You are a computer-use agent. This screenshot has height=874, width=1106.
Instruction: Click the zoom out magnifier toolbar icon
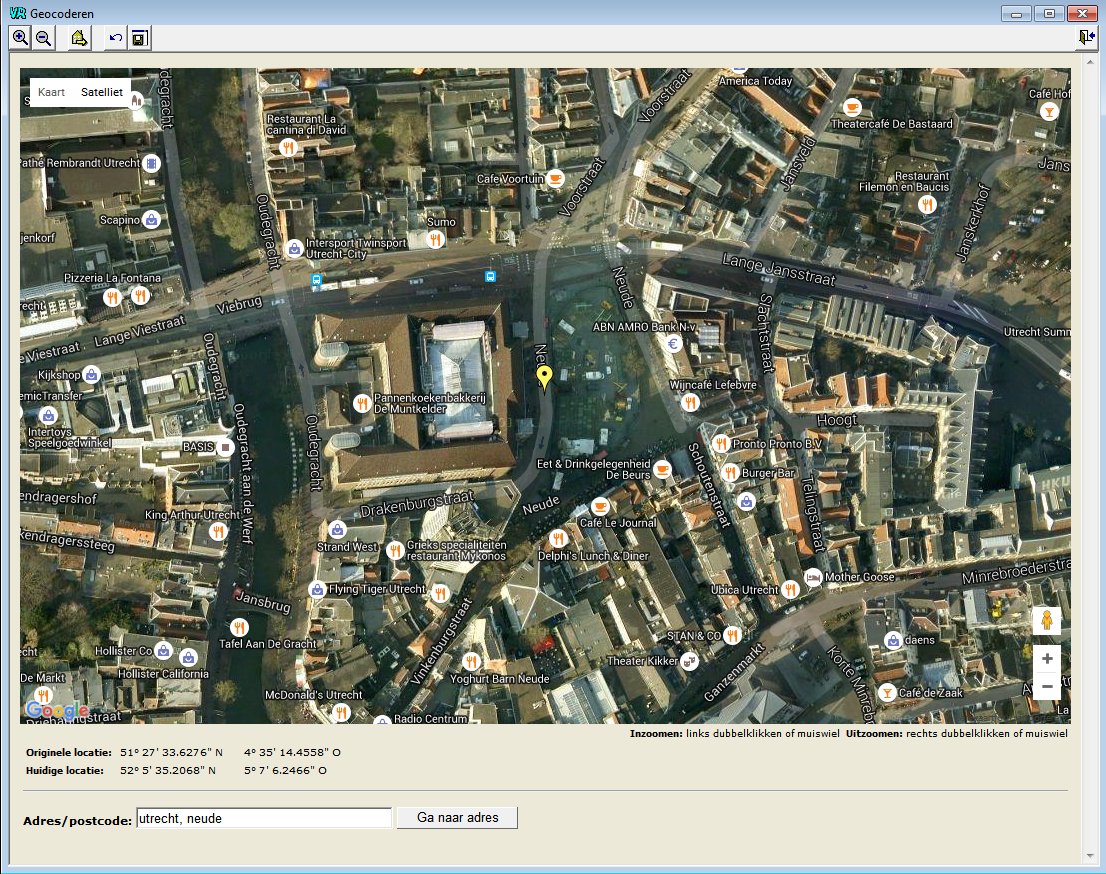pos(44,38)
